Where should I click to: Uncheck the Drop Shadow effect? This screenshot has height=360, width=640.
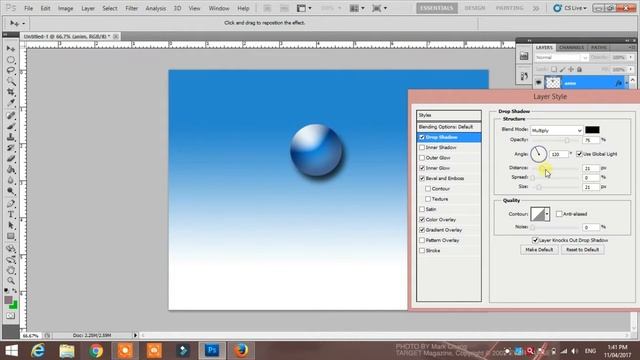(x=422, y=137)
